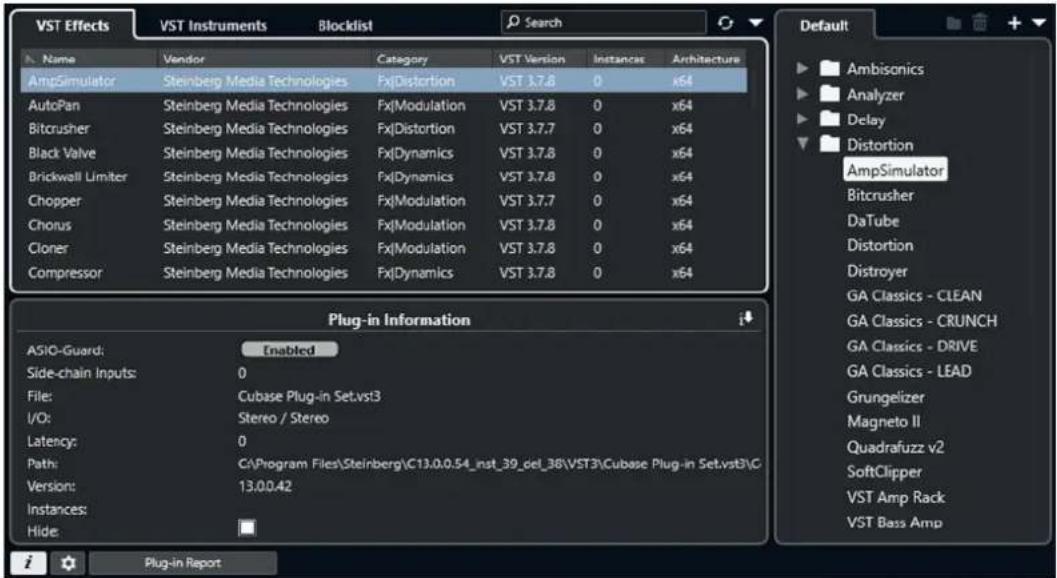Screen dimensions: 1057x578
Task: Click the new folder icon in collection panel
Action: pyautogui.click(x=954, y=24)
